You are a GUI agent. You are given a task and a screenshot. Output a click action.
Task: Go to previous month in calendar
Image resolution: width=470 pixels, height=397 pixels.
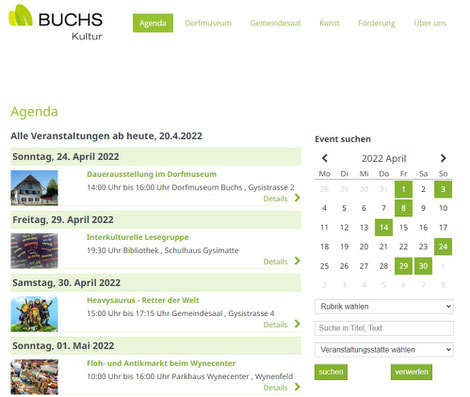click(x=325, y=158)
